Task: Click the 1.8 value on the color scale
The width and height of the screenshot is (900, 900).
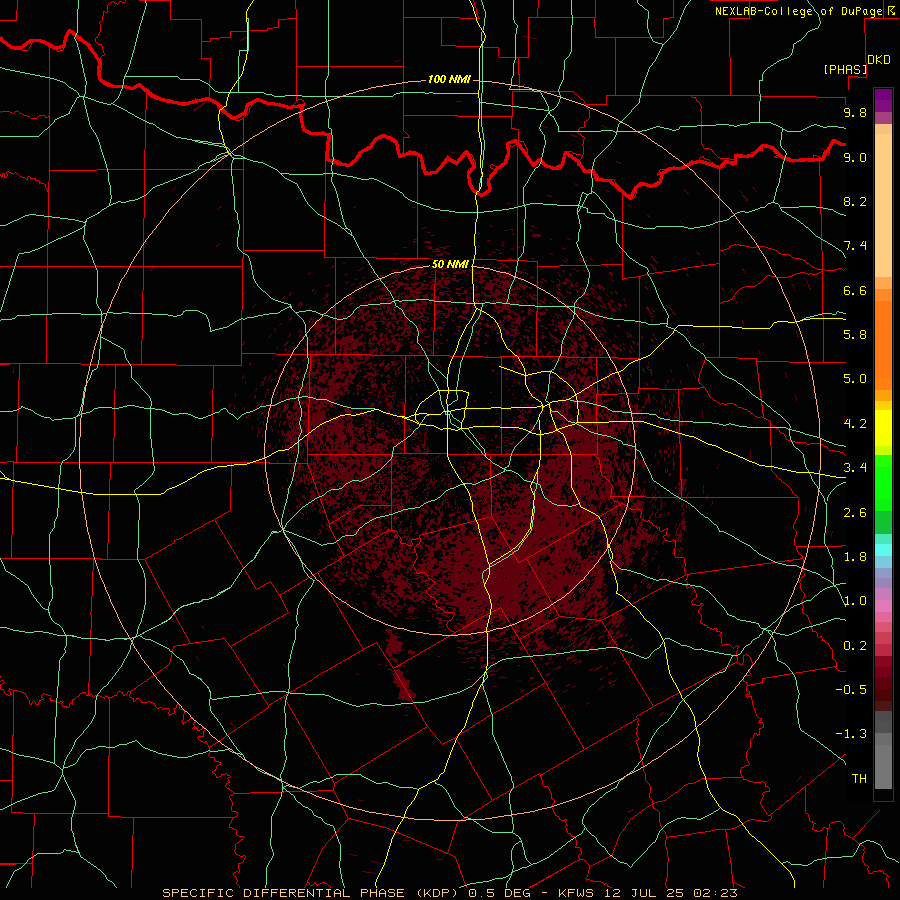Action: click(855, 557)
